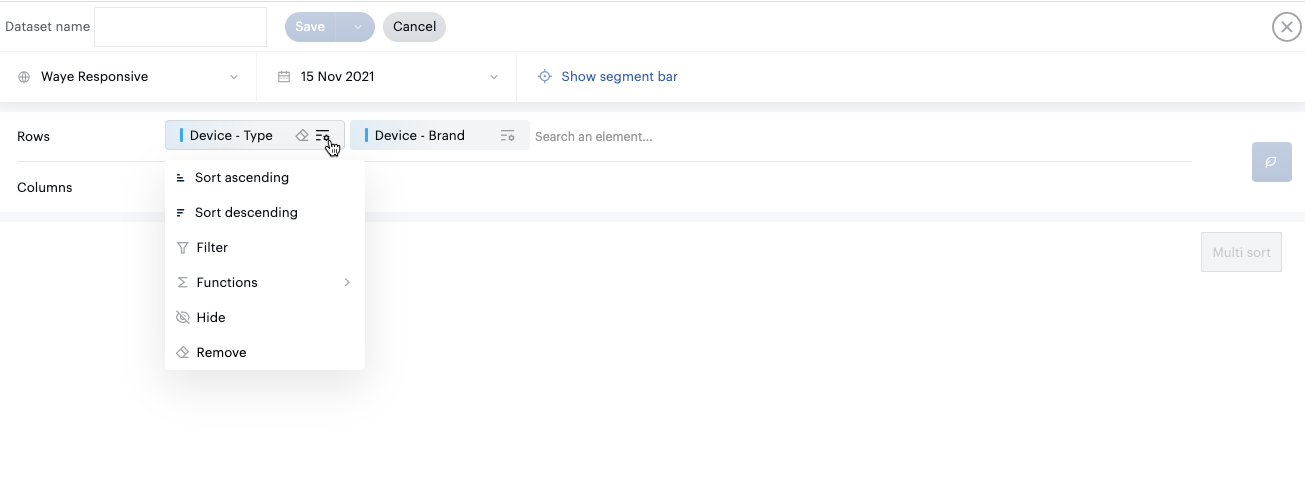
Task: Click the eraser icon on Device - Type chip
Action: tap(302, 136)
